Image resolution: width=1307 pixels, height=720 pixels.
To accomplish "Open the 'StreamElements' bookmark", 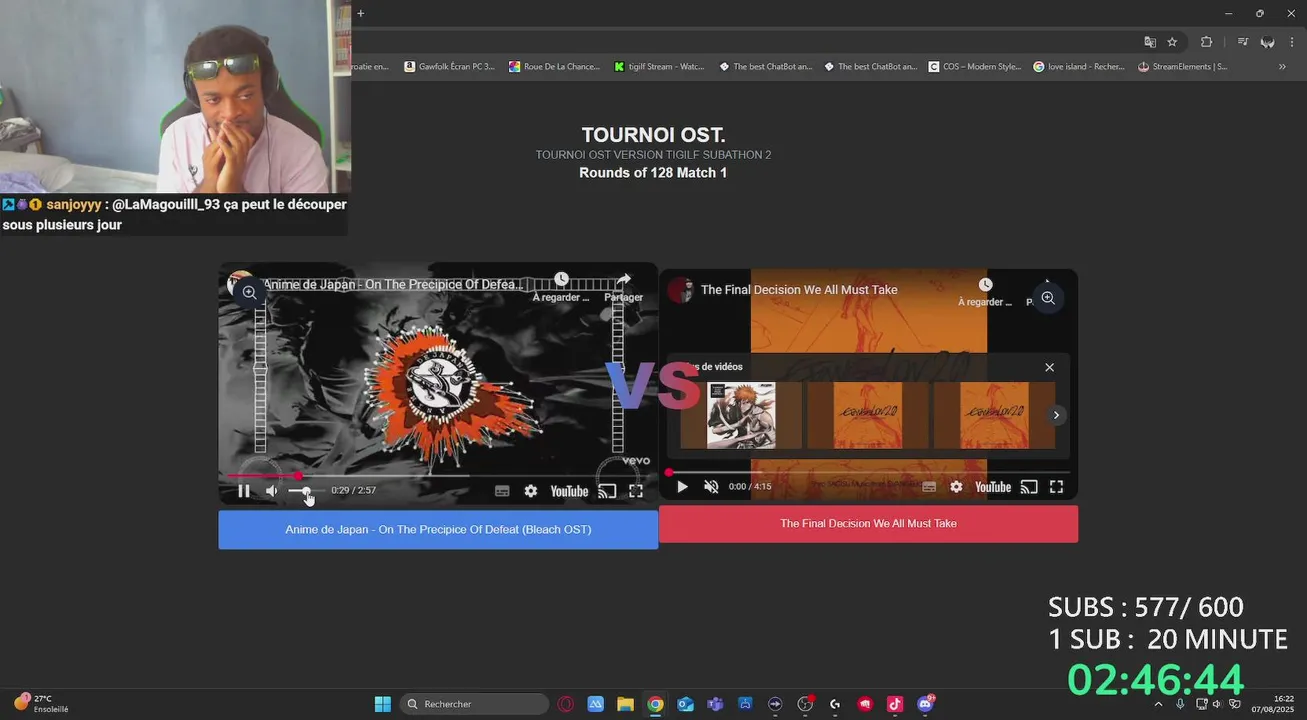I will [1183, 67].
